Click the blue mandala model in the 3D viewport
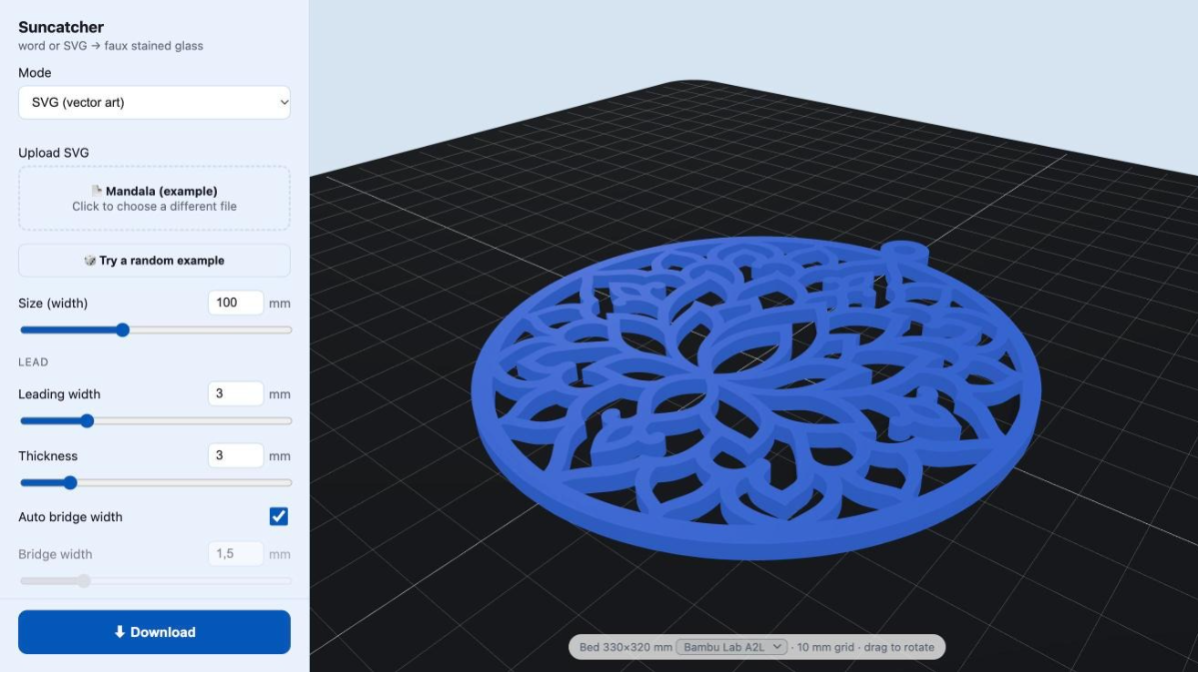 tap(756, 397)
